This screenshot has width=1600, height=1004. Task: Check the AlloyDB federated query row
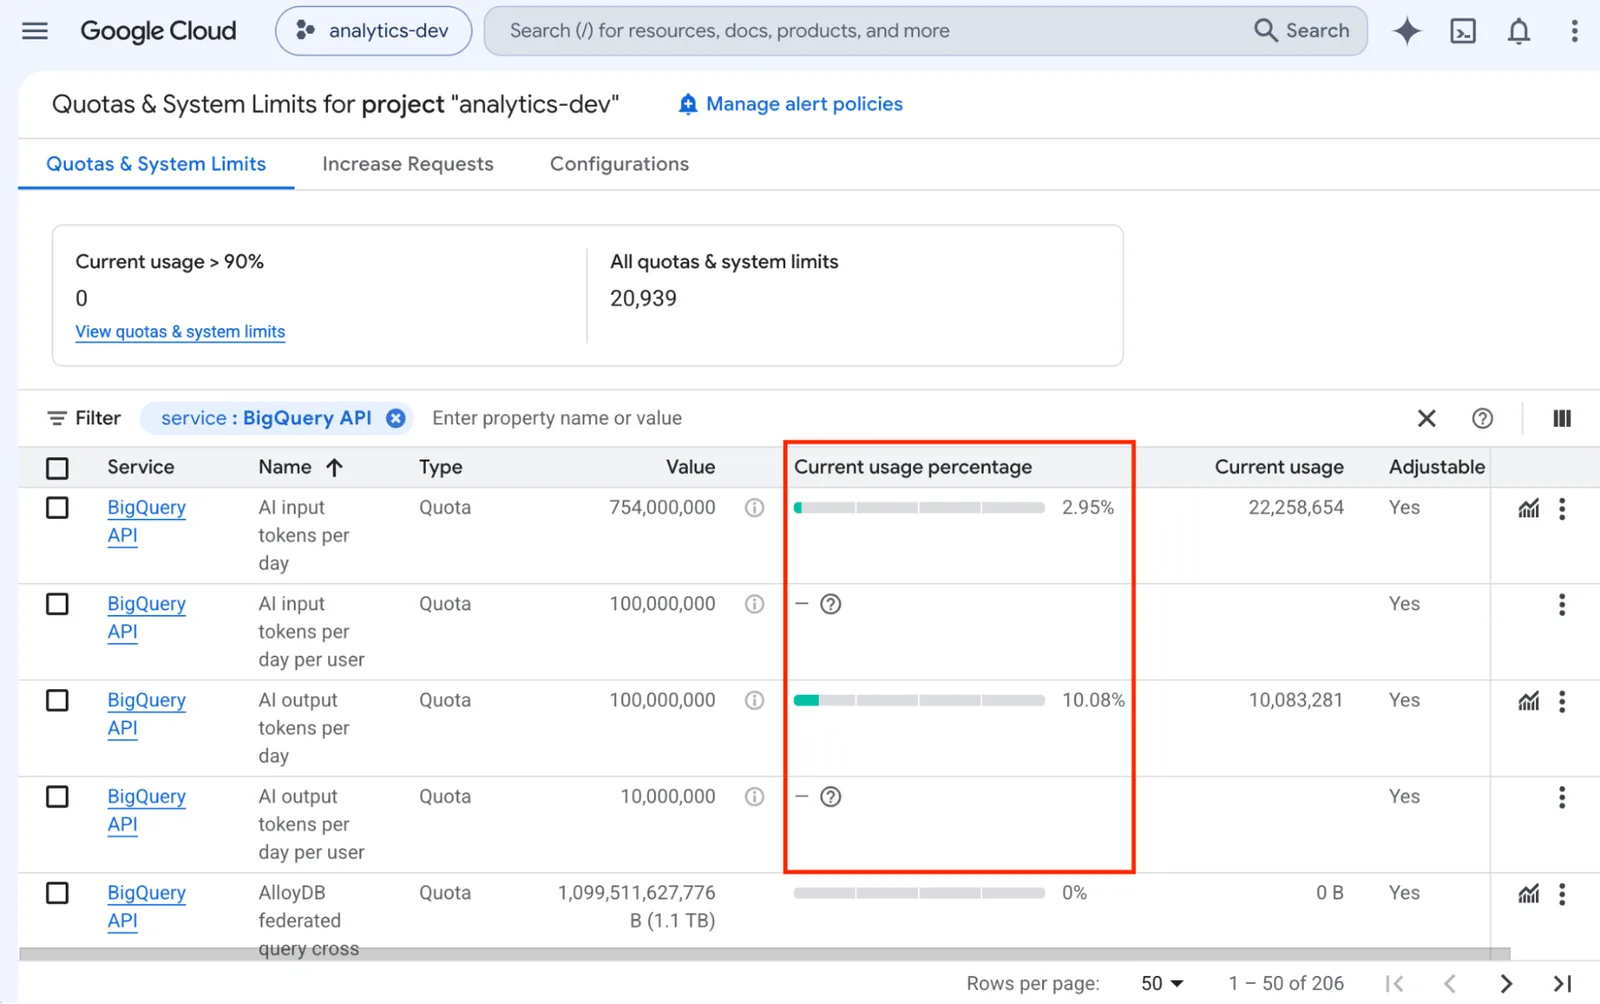point(57,893)
